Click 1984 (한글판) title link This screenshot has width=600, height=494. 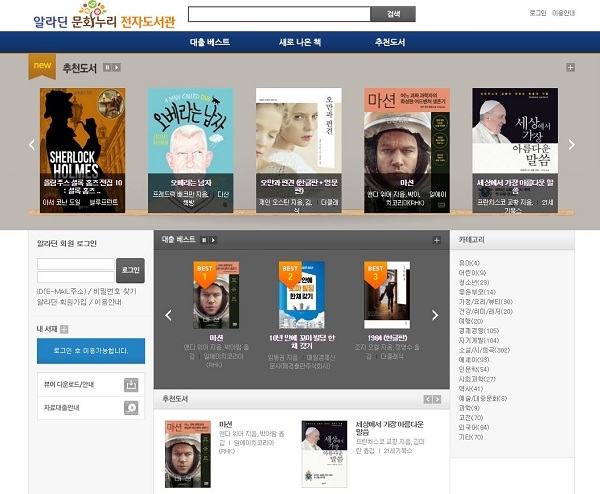(387, 338)
